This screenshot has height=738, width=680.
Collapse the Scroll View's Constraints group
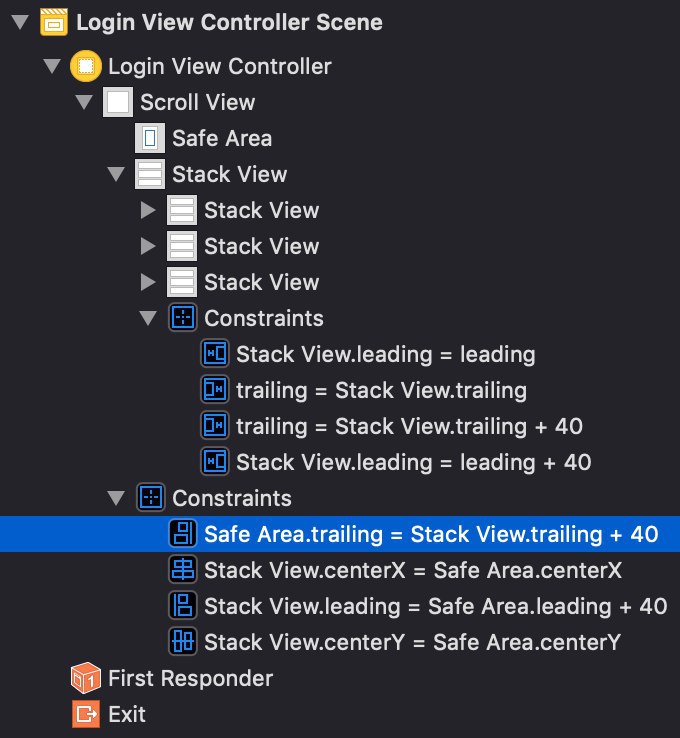(116, 498)
